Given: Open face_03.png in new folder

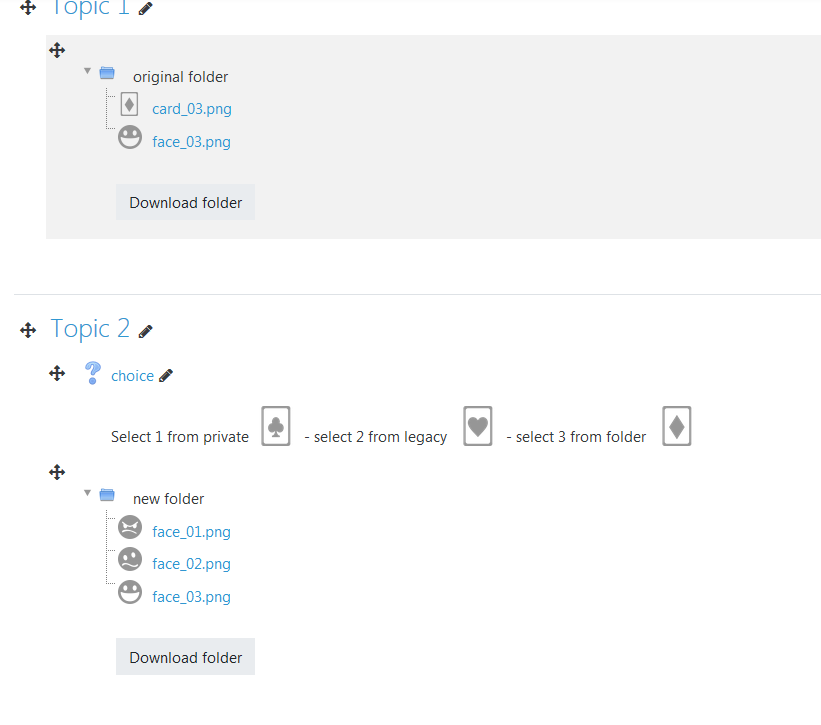Looking at the screenshot, I should [x=191, y=597].
